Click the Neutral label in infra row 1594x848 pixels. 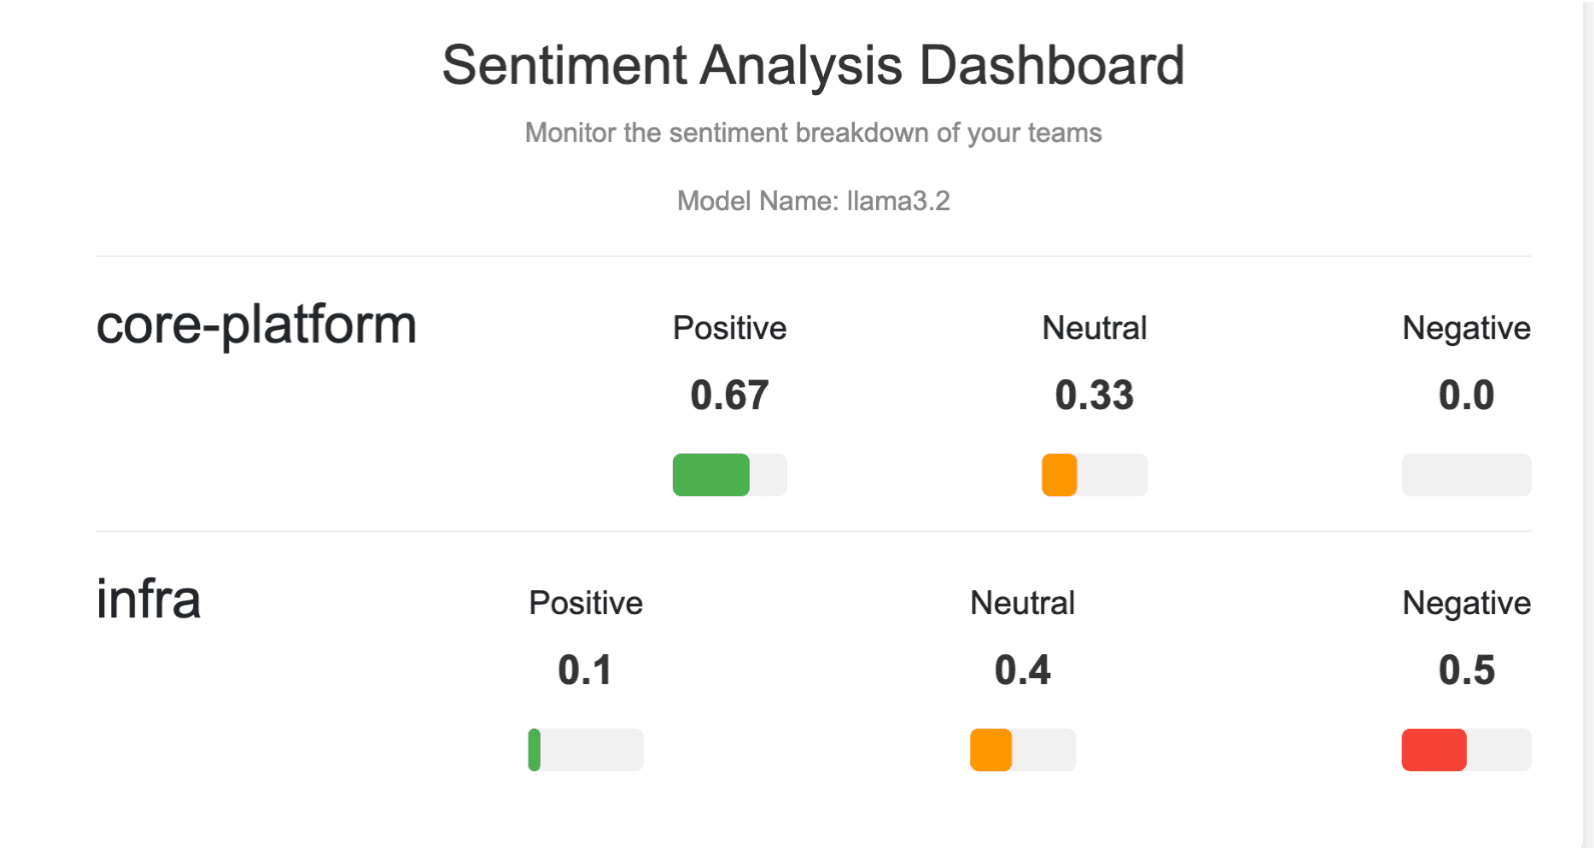point(1022,603)
